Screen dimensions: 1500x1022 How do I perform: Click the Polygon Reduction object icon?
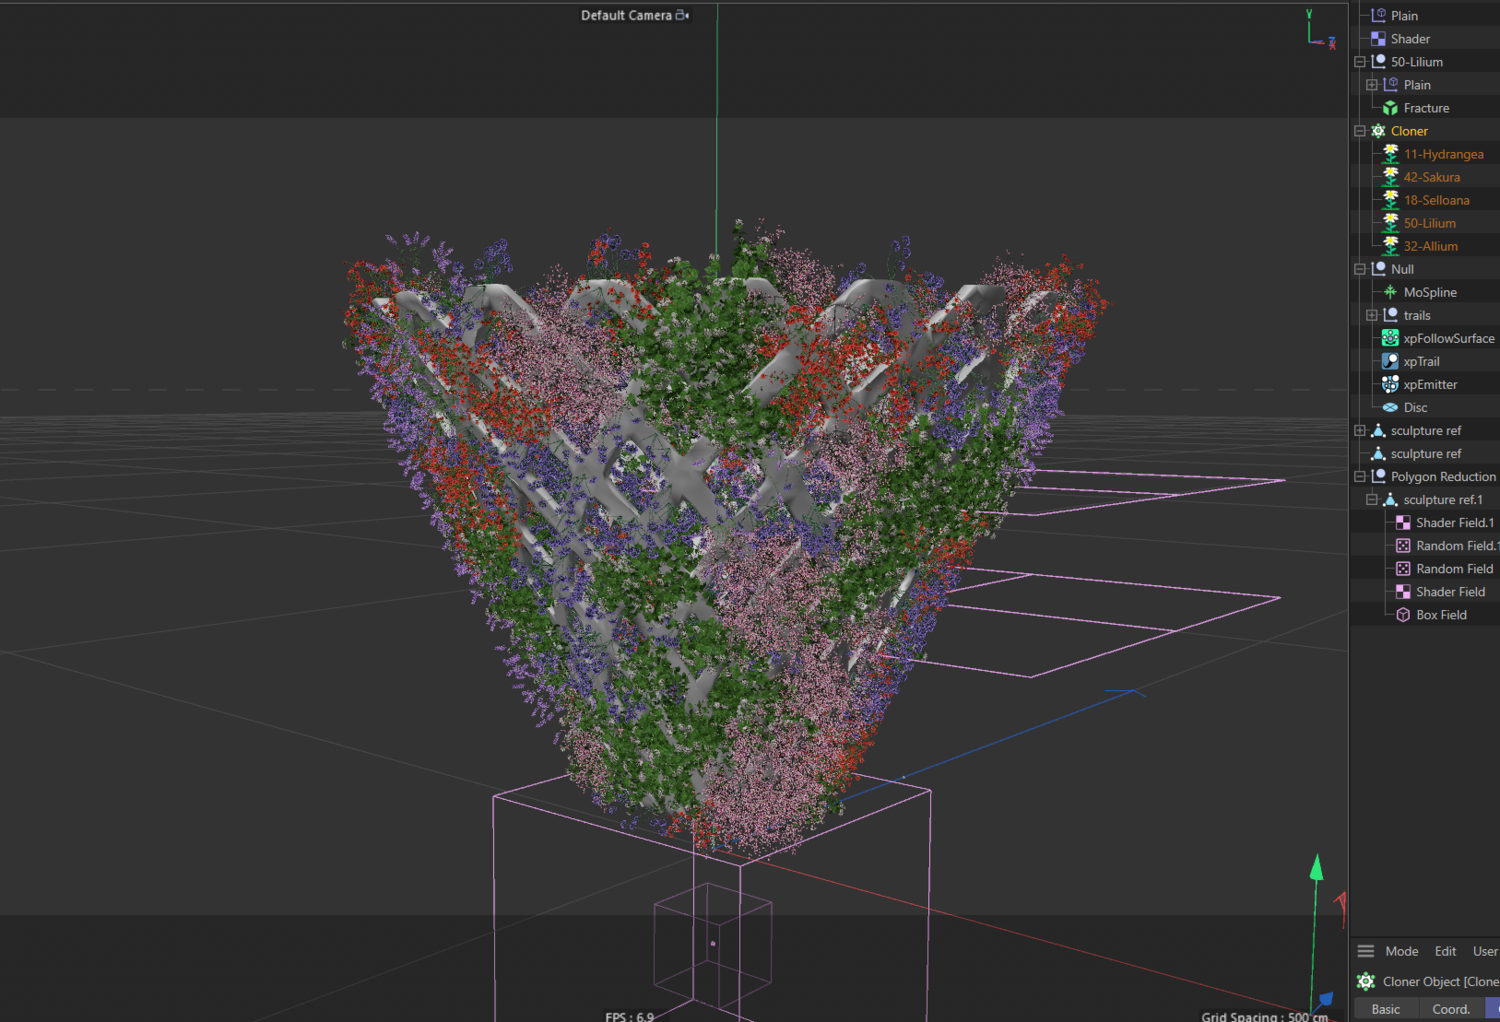(x=1378, y=477)
